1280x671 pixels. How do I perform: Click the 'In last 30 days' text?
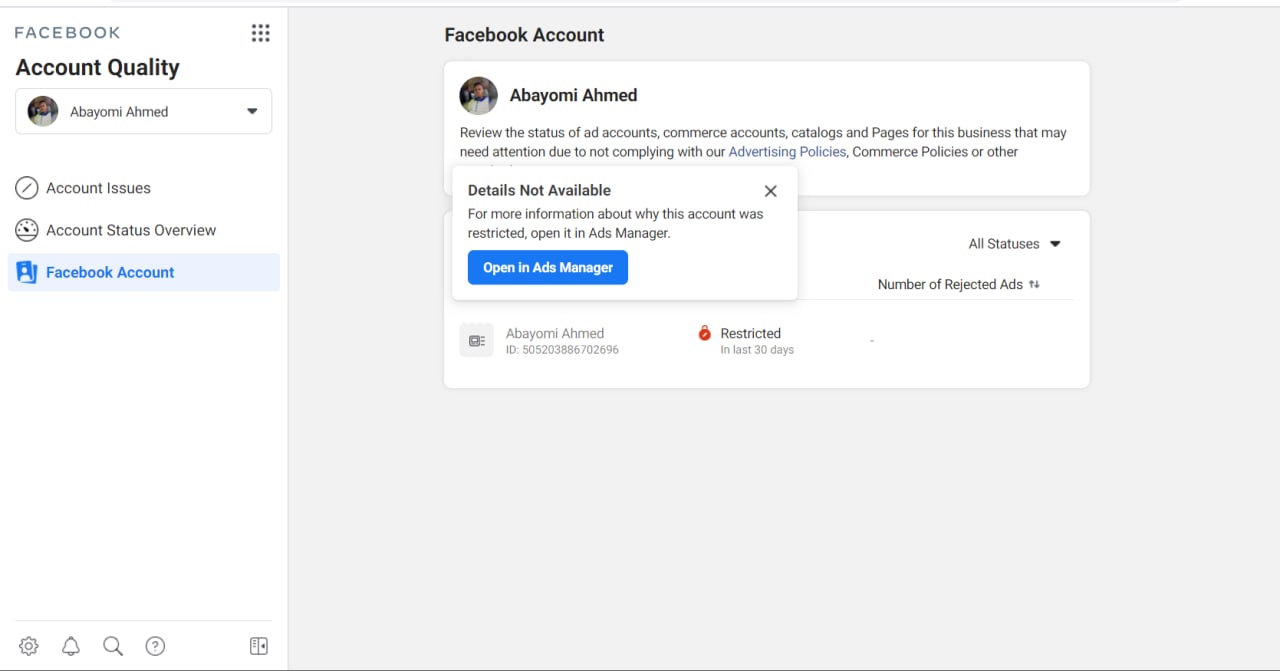click(757, 350)
